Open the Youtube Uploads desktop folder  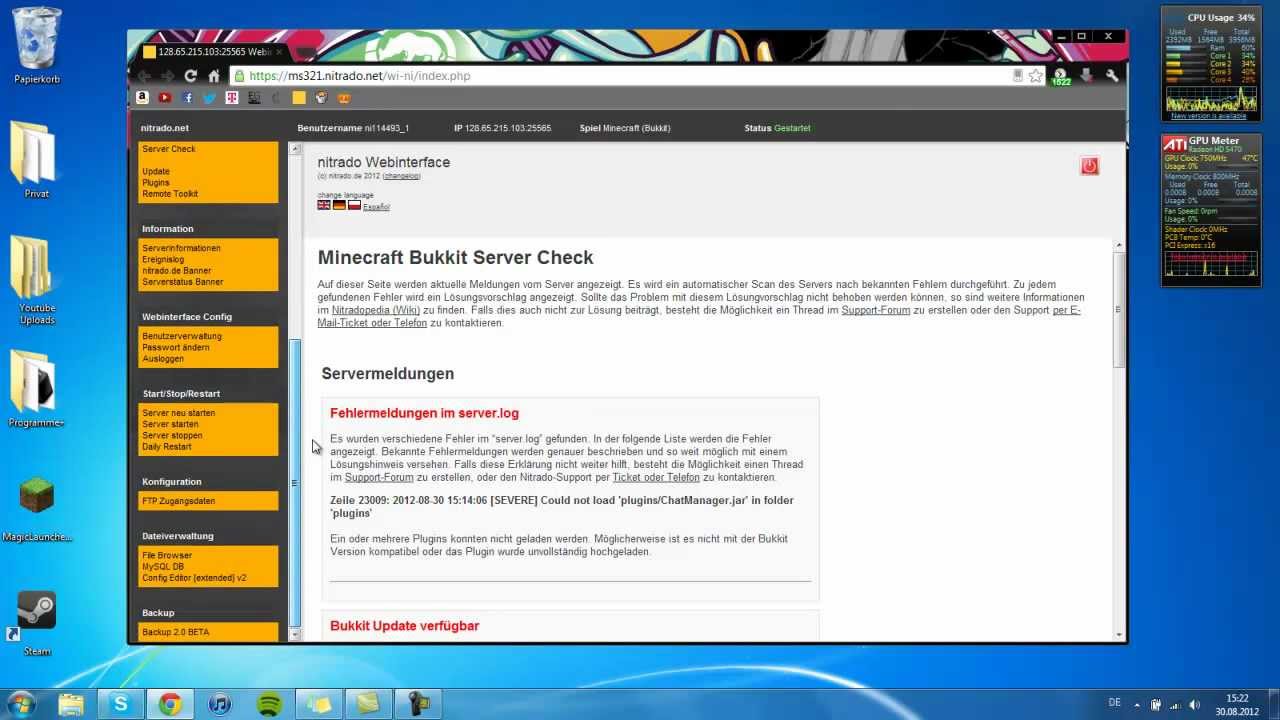pos(37,280)
